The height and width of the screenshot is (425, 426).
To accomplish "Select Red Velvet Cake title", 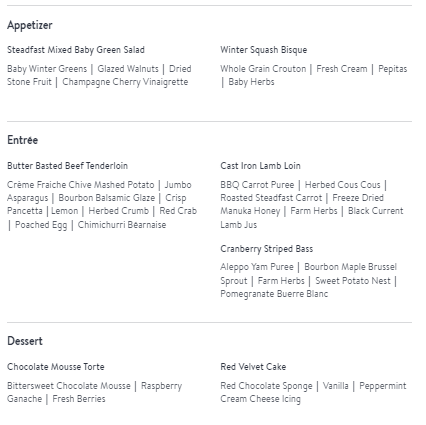I will [253, 367].
